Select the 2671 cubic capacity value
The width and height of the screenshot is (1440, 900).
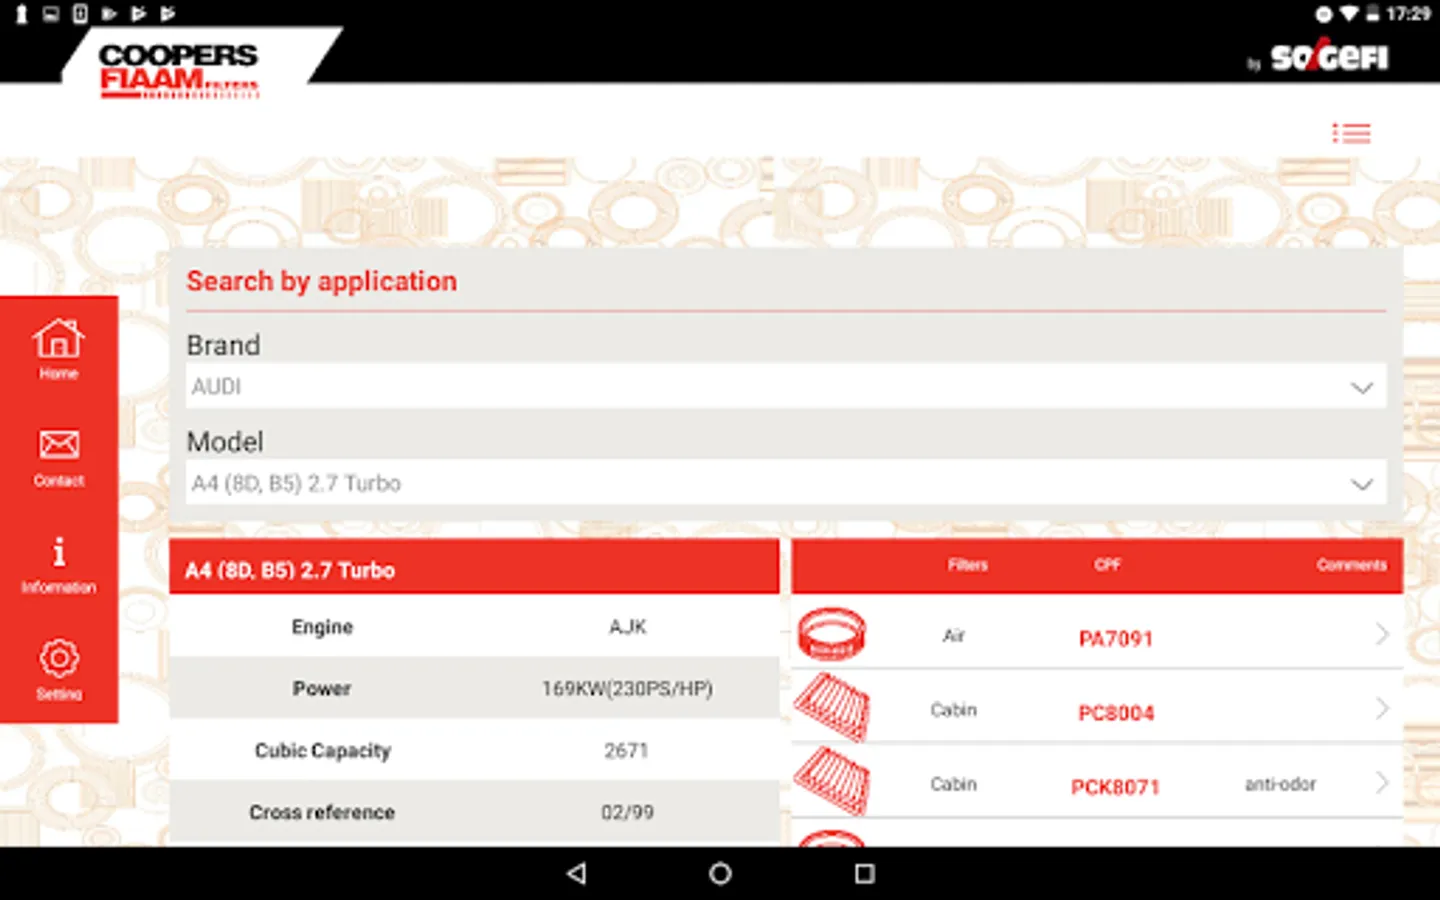(626, 750)
